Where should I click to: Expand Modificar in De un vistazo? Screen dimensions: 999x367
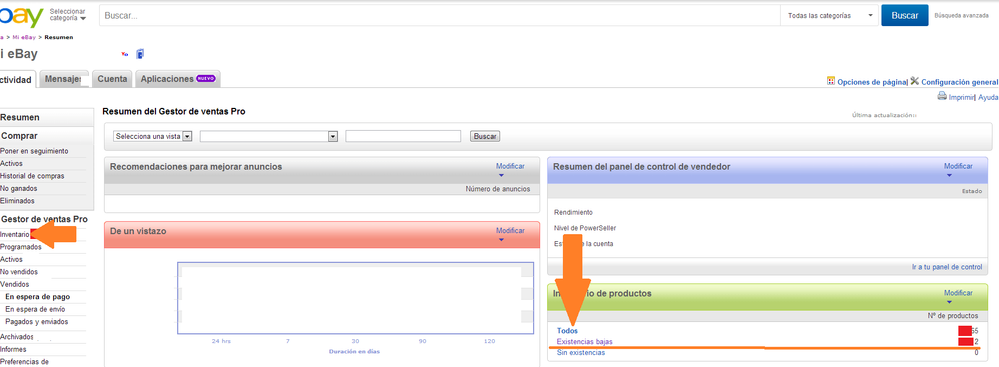tap(510, 233)
